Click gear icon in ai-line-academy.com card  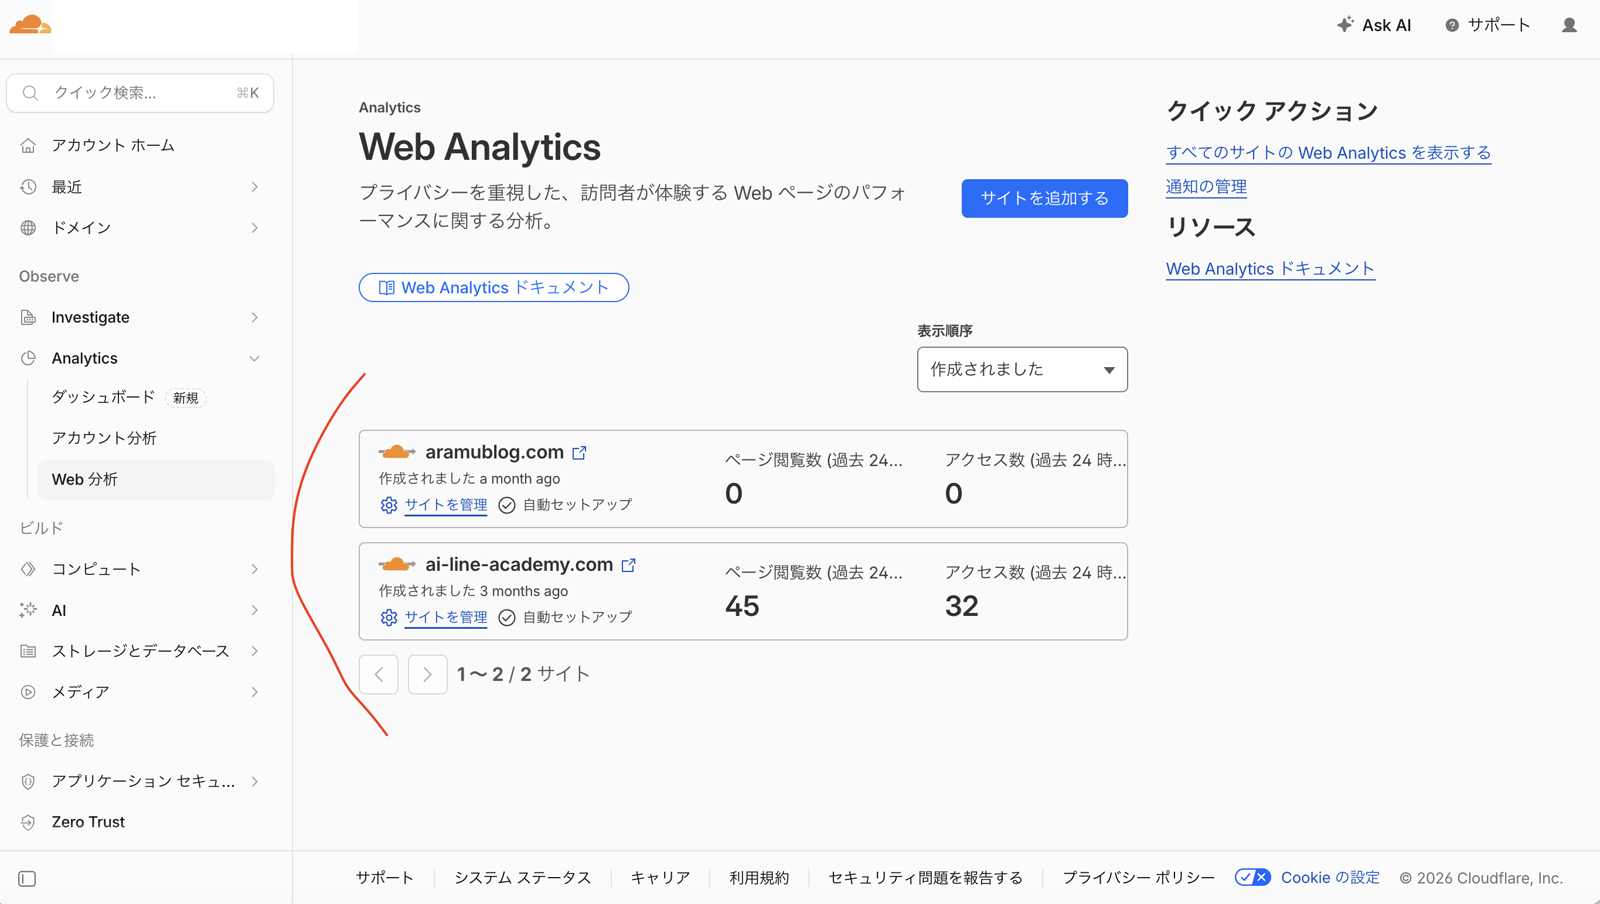tap(389, 617)
